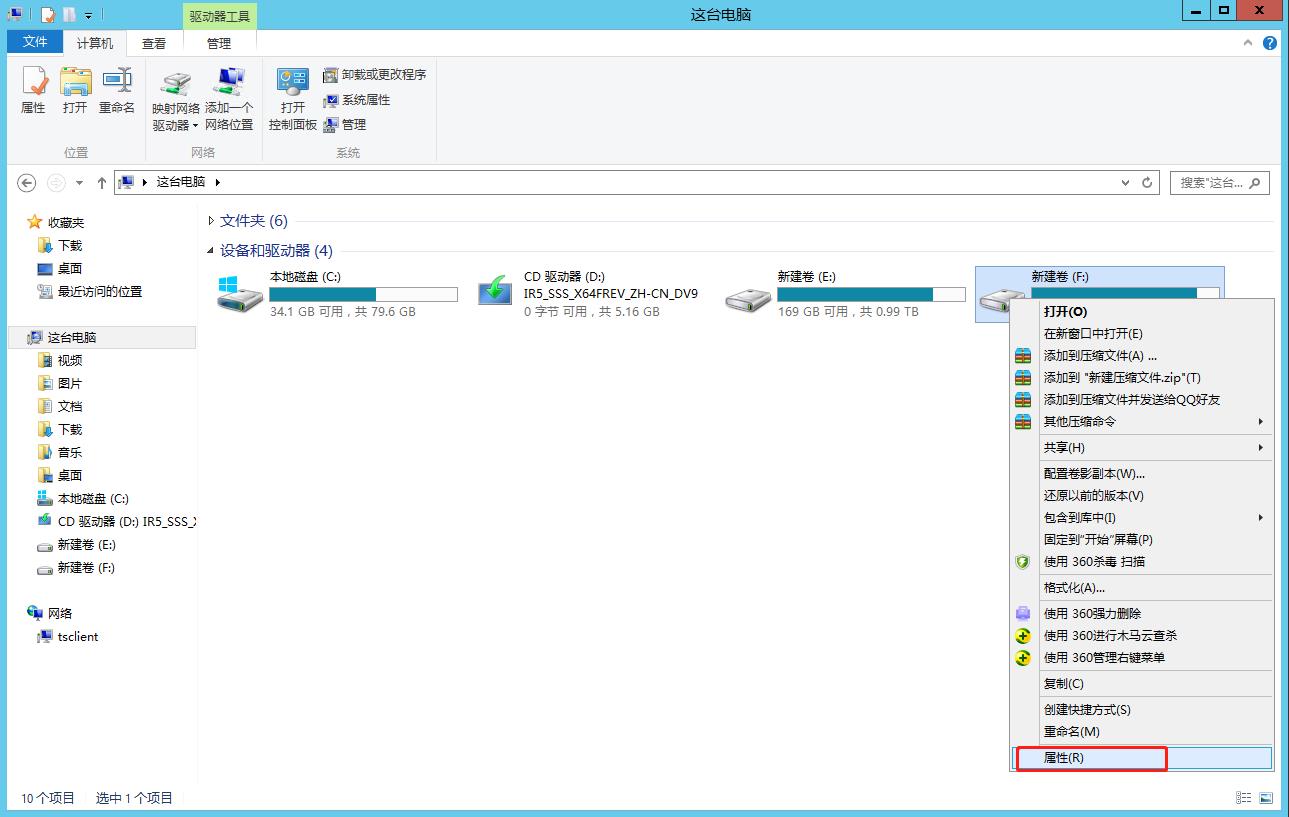Switch to the Computer (计算机) tab

95,43
